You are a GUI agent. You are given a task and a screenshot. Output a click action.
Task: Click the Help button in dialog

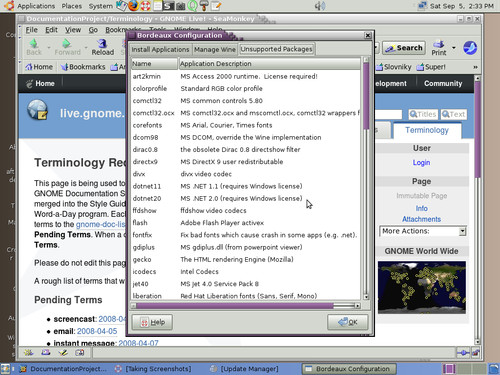click(x=152, y=322)
